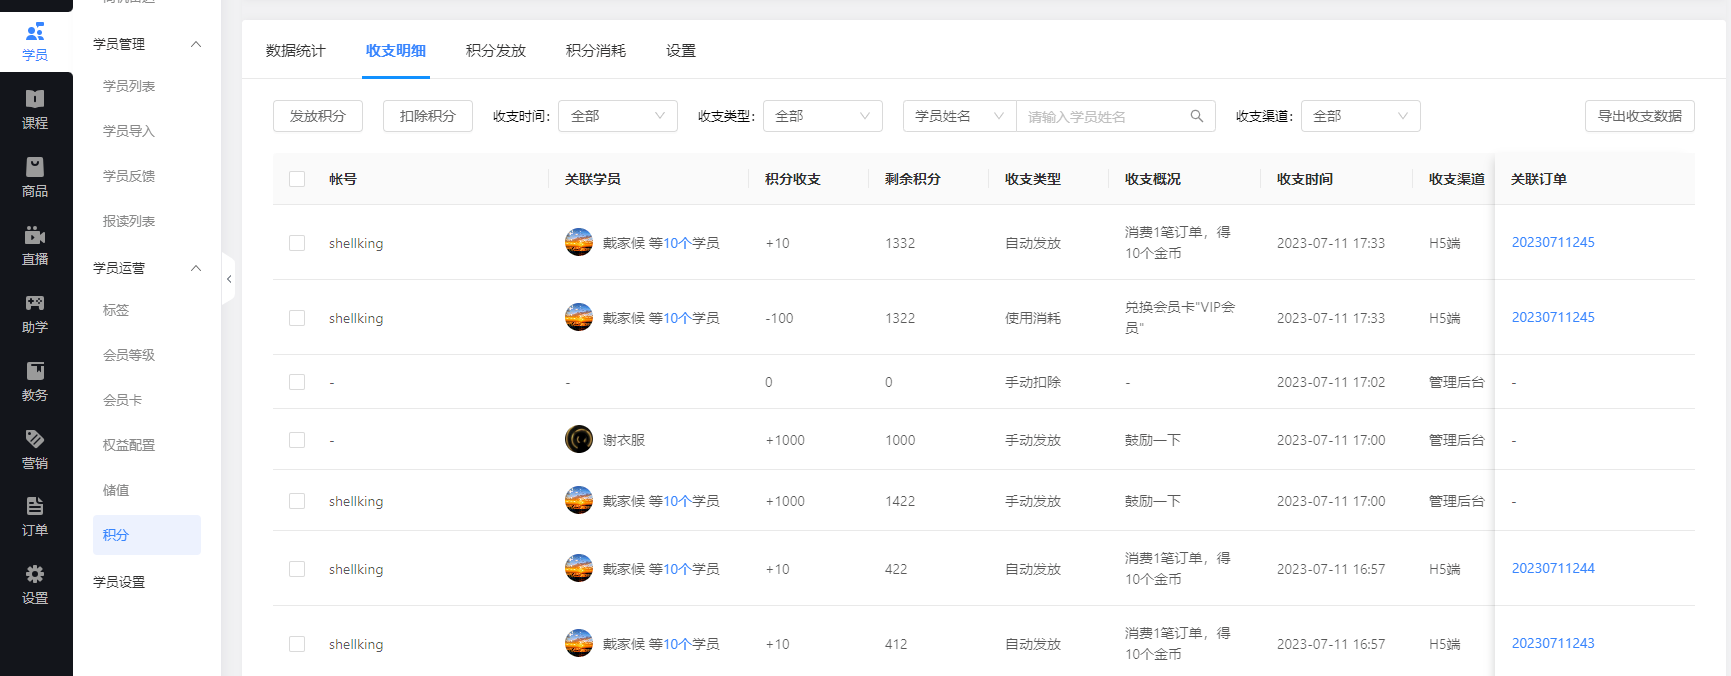Open 学员列表 in the side menu
This screenshot has height=676, width=1731.
point(129,86)
